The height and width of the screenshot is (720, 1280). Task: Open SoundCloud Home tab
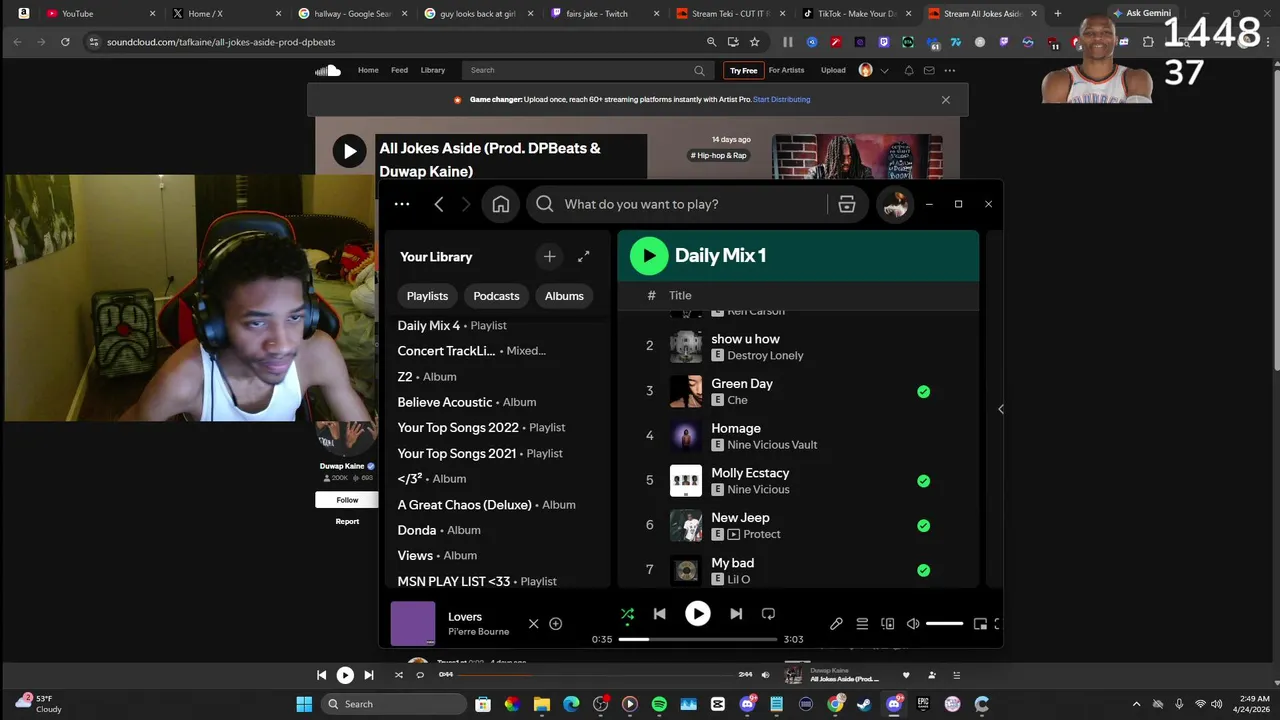(368, 70)
